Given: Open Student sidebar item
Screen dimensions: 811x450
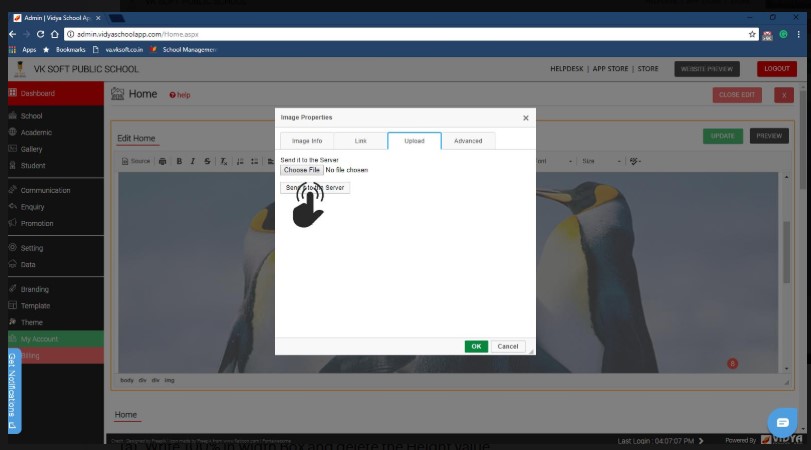Looking at the screenshot, I should click(x=56, y=166).
